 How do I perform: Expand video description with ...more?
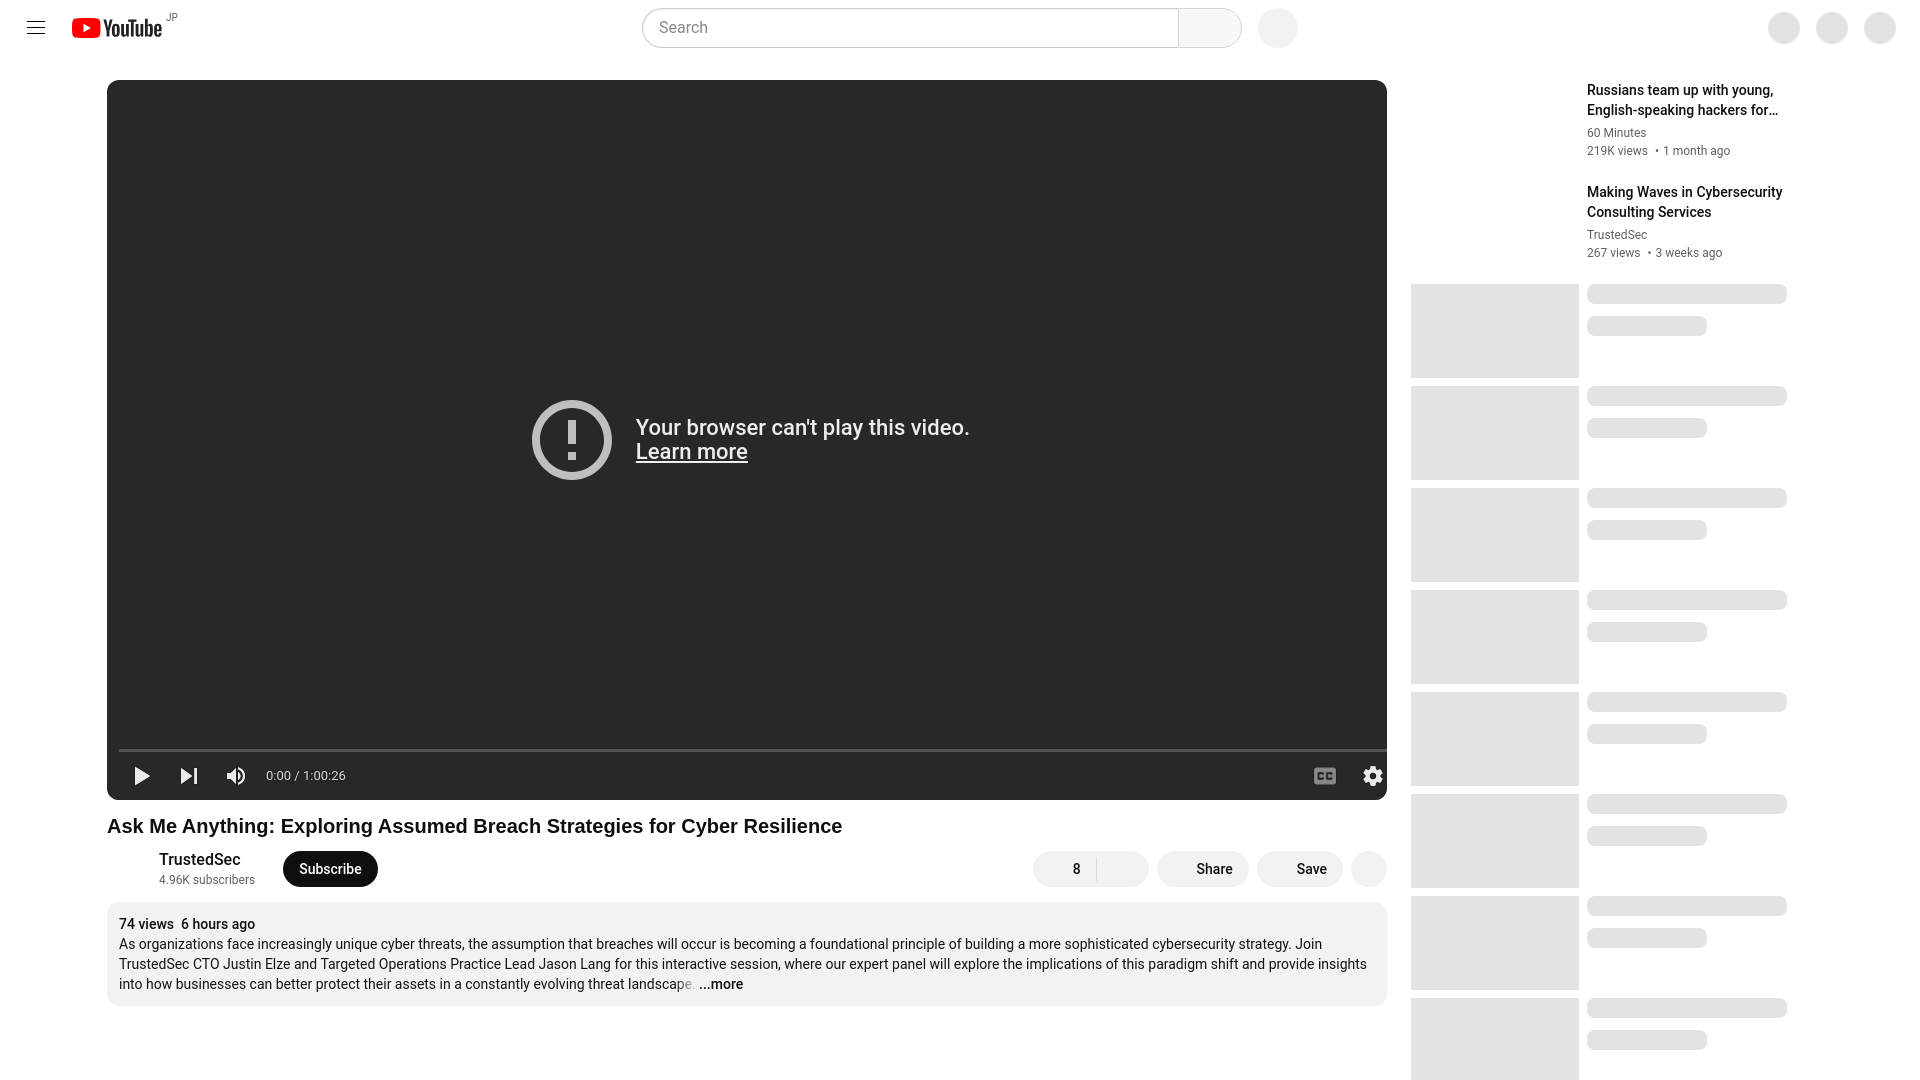coord(721,984)
